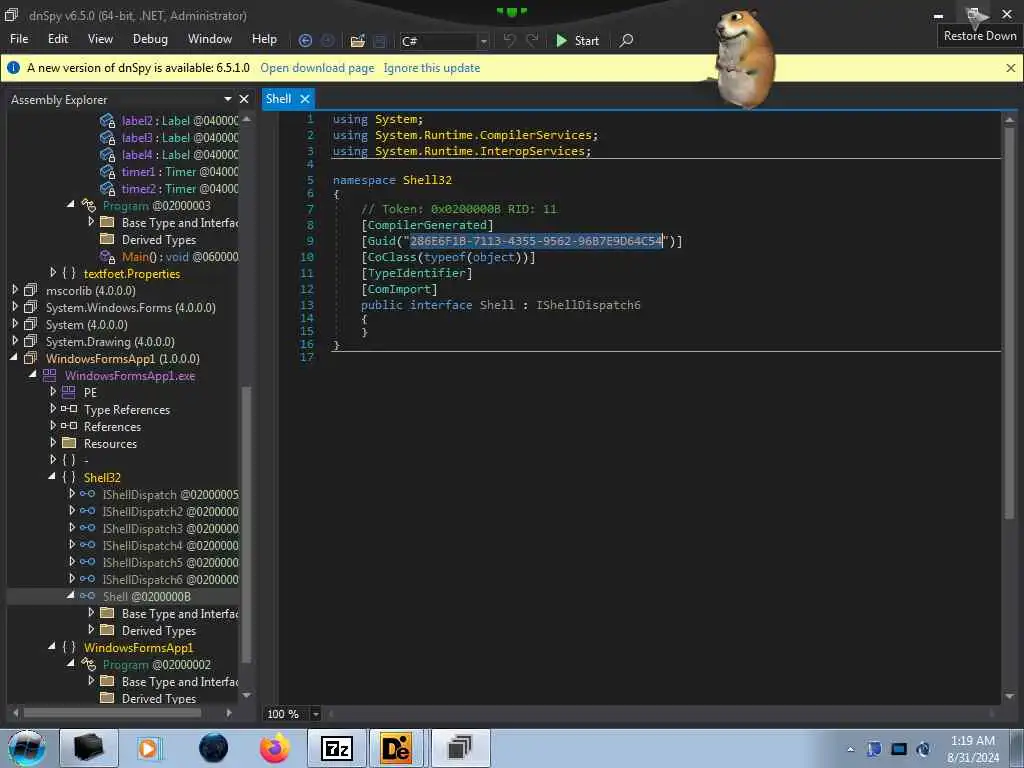This screenshot has height=768, width=1024.
Task: Collapse the Program @02000003 node
Action: click(71, 205)
